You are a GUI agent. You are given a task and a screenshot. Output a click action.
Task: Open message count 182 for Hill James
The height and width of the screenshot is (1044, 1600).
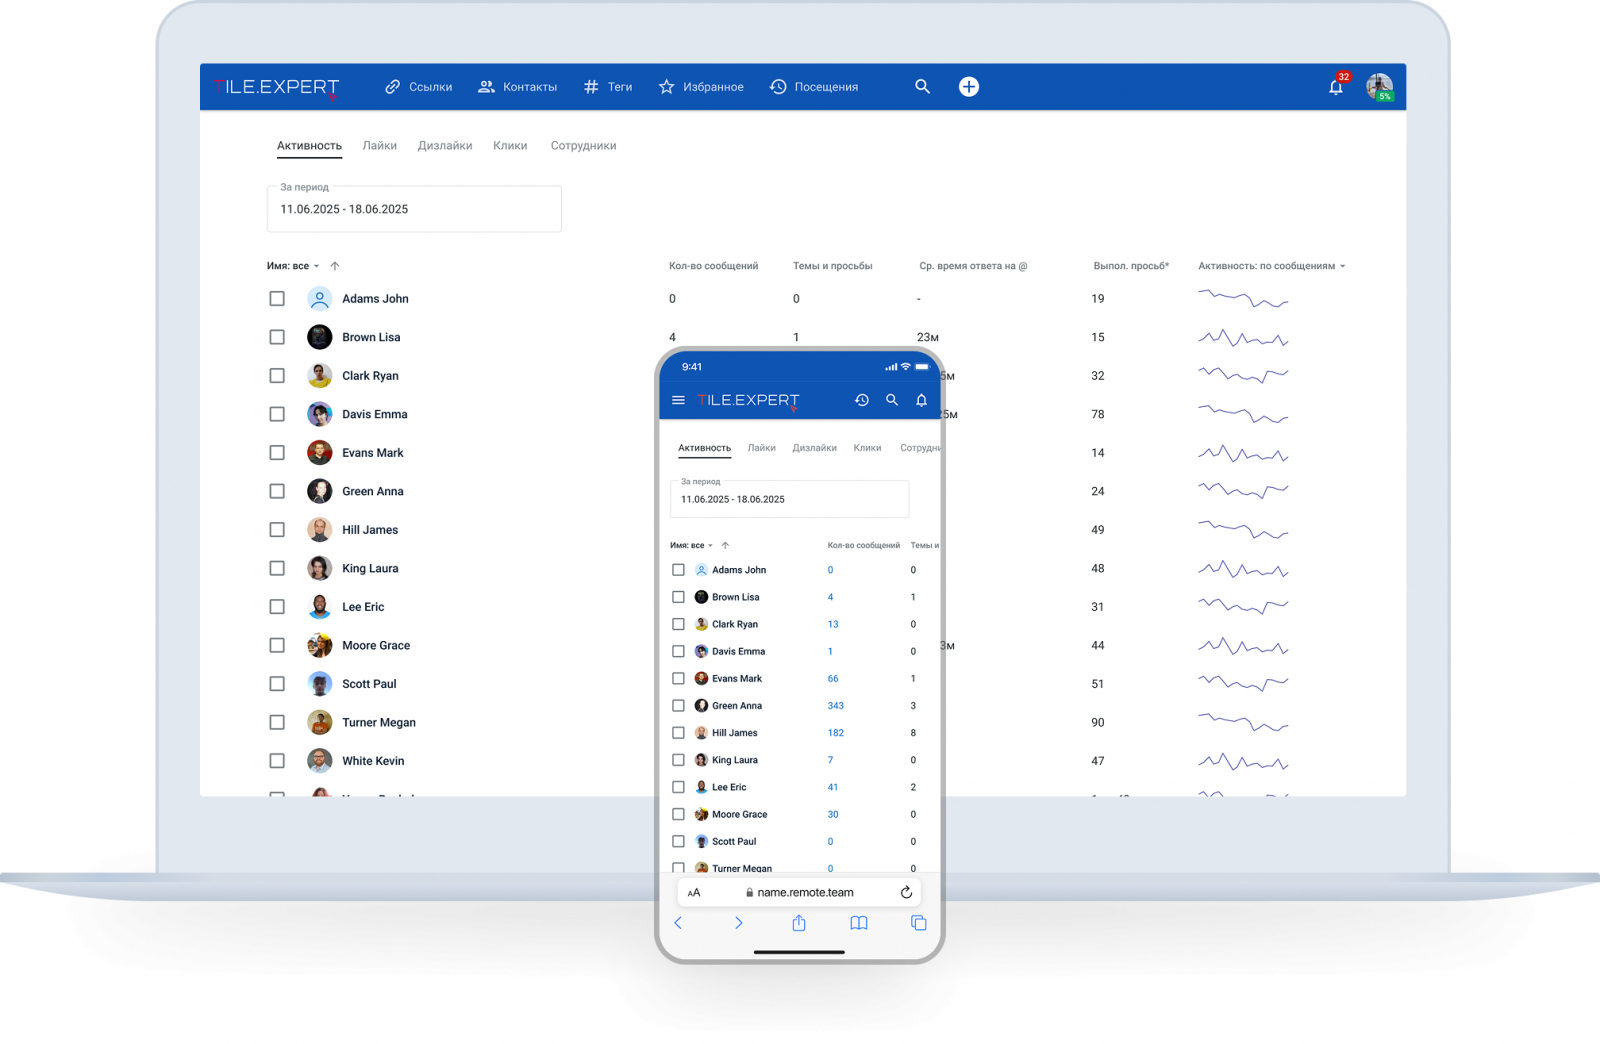coord(836,733)
